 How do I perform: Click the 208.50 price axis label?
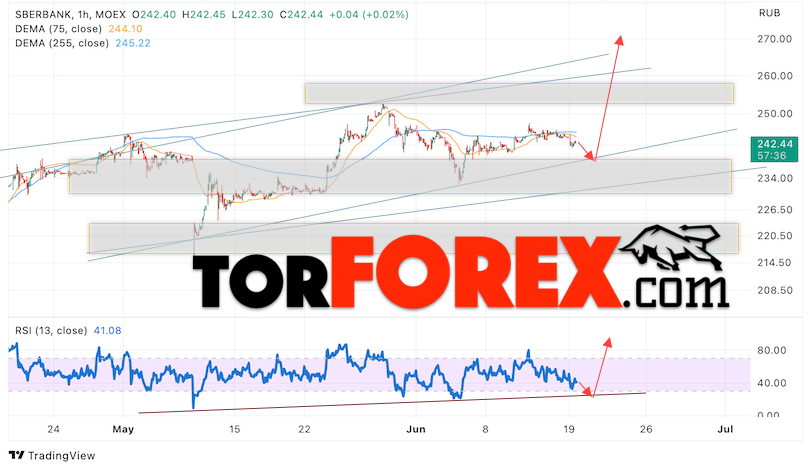tap(775, 291)
